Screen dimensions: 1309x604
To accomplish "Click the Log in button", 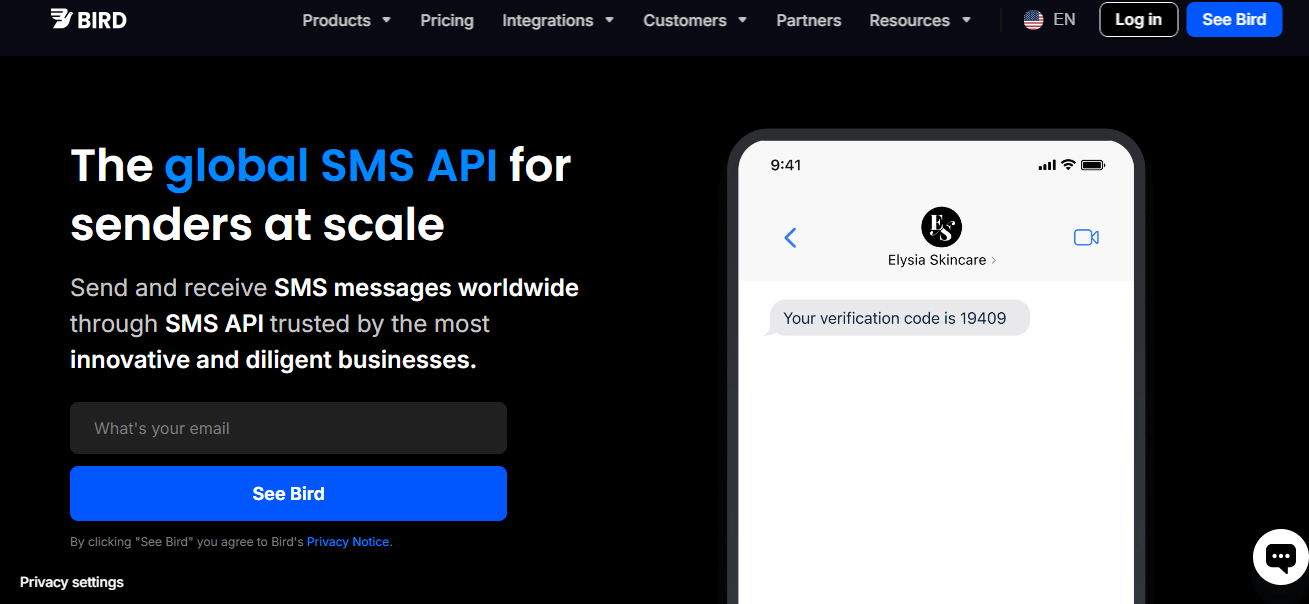I will pos(1138,20).
